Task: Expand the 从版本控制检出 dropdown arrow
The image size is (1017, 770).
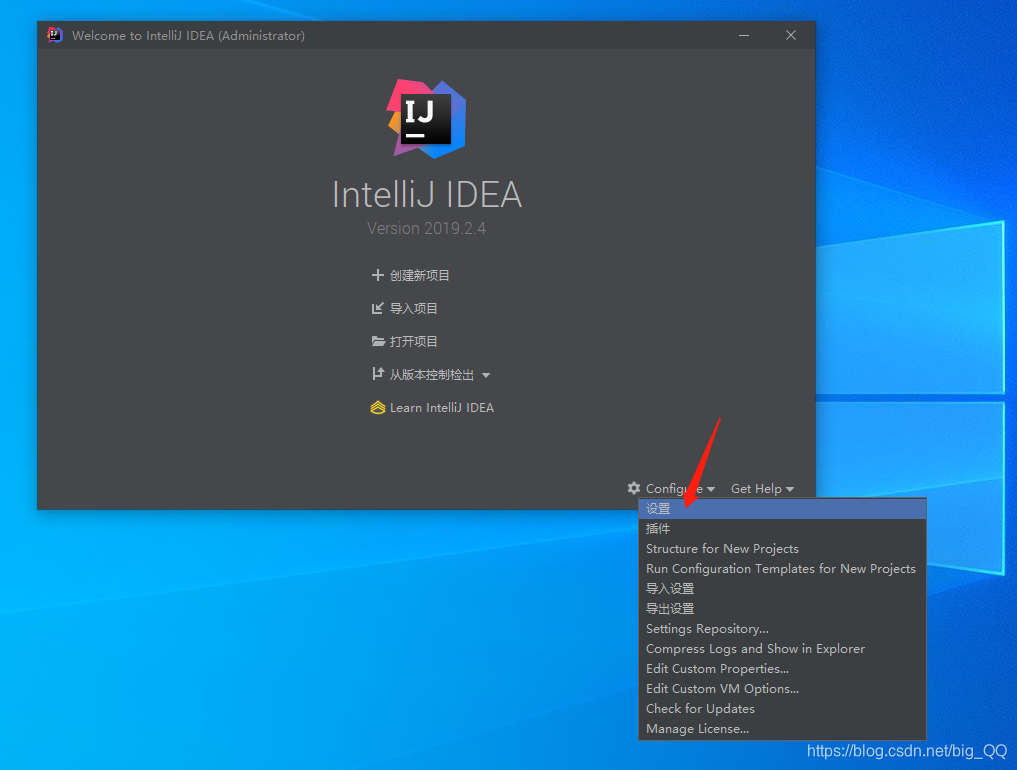Action: click(486, 375)
